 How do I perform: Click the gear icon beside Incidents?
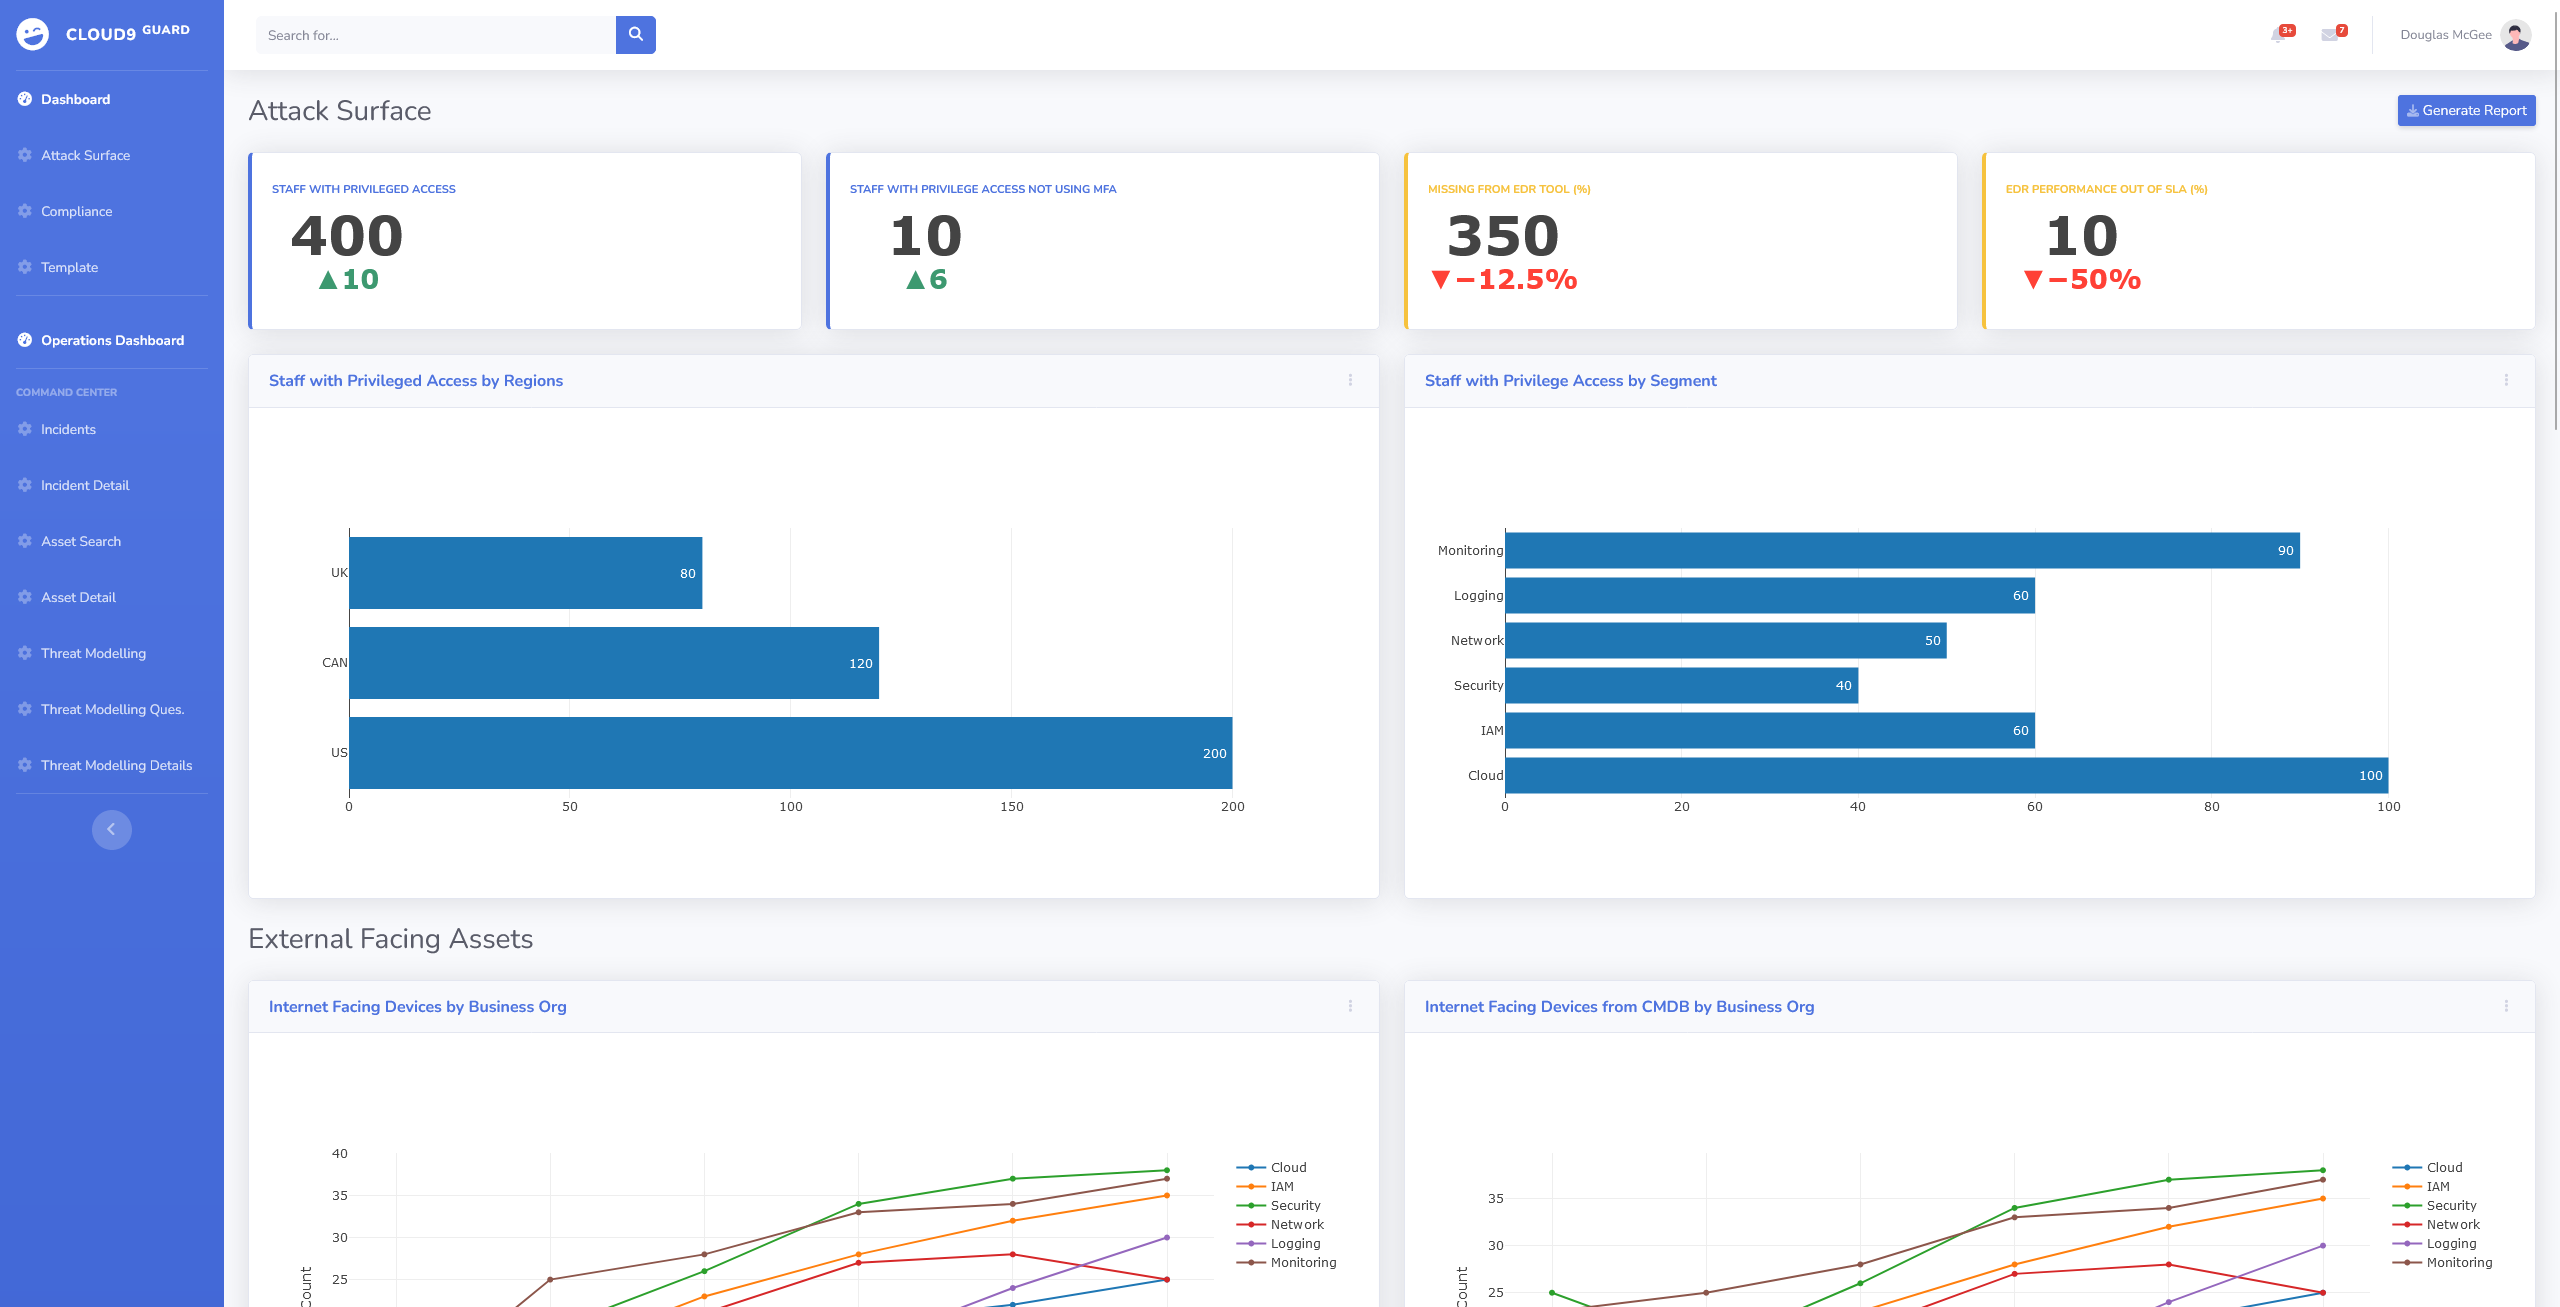click(25, 429)
